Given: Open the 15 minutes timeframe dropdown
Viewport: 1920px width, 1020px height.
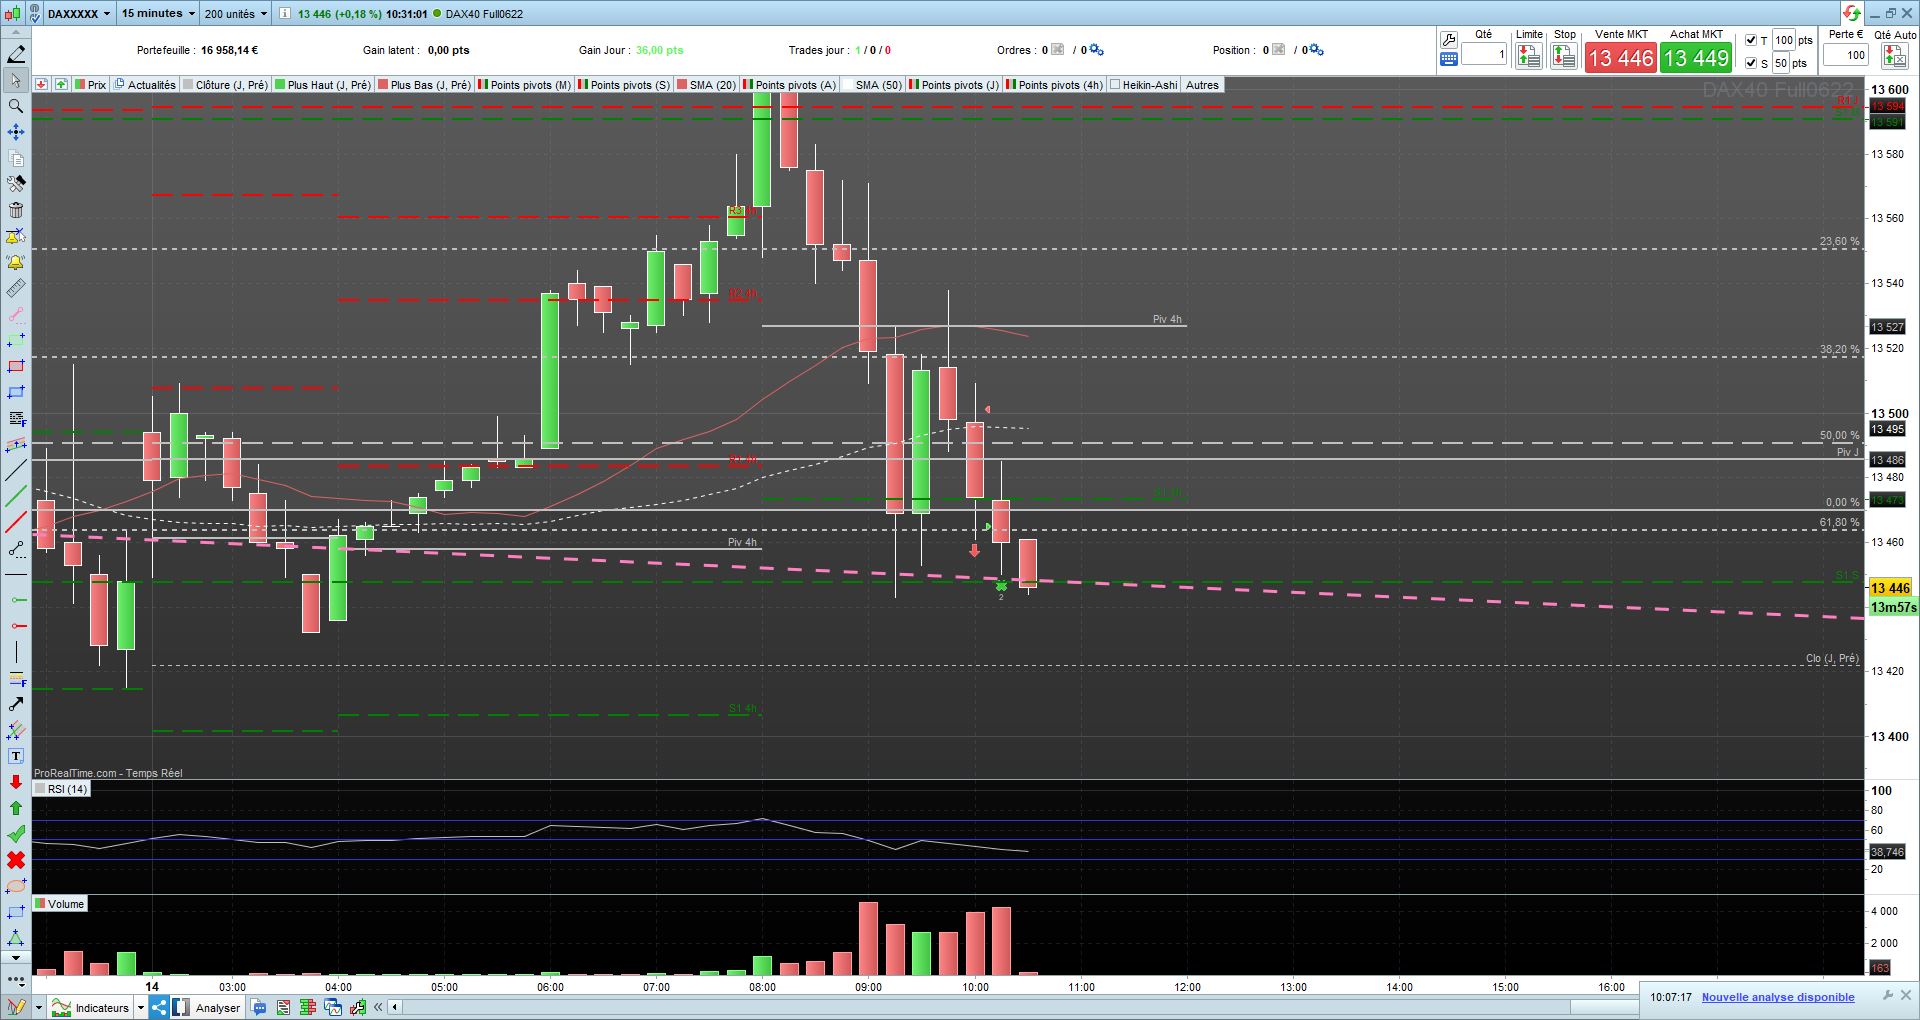Looking at the screenshot, I should click(x=158, y=13).
